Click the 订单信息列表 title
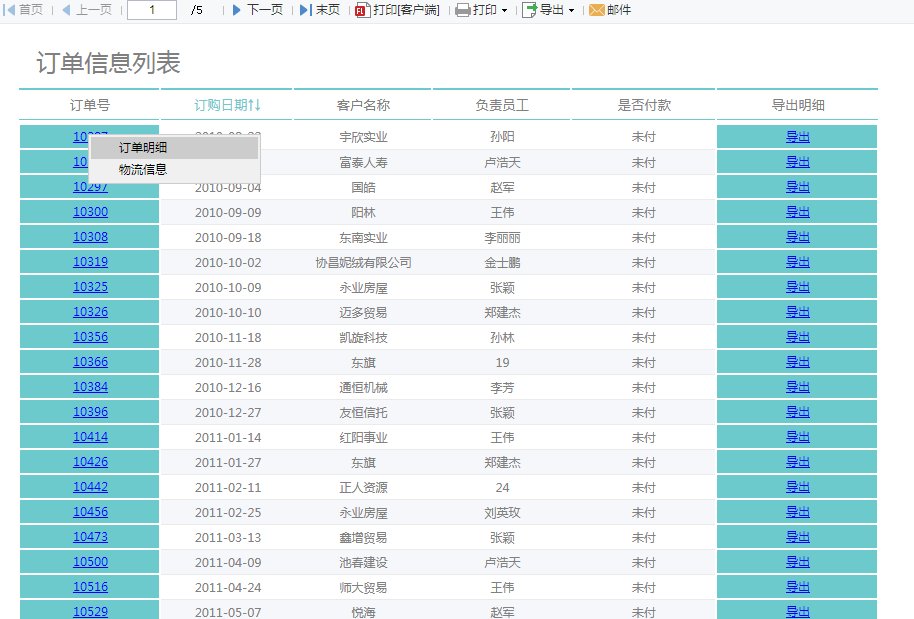 click(x=108, y=62)
